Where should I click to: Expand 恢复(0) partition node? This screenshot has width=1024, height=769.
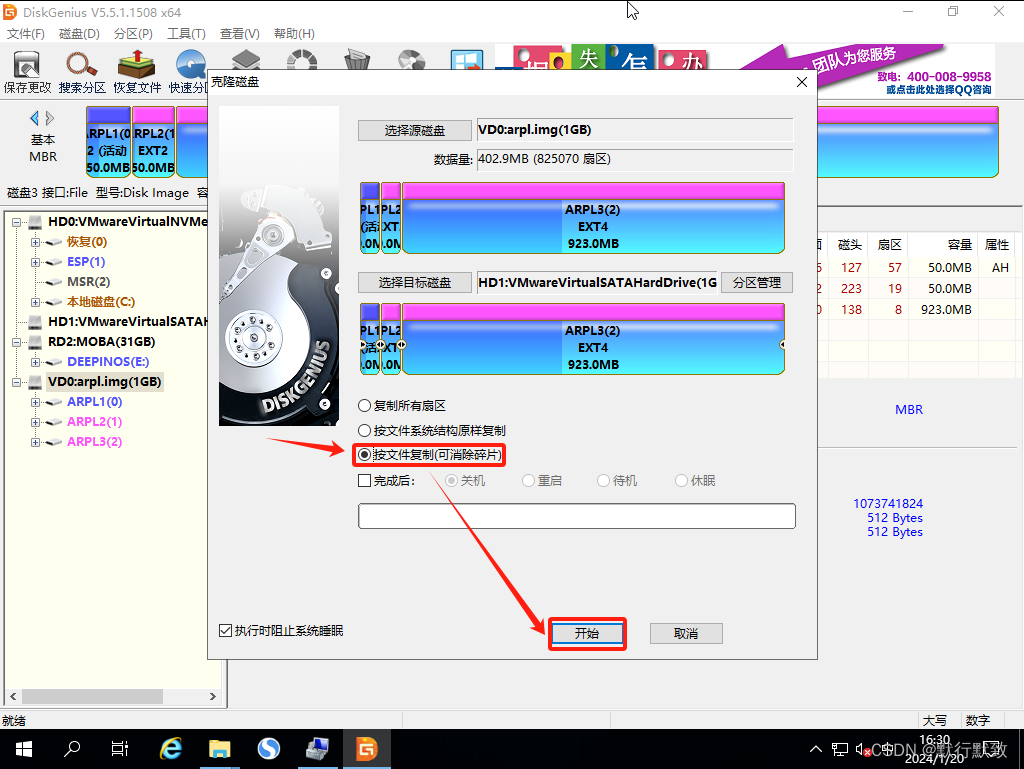tap(35, 242)
